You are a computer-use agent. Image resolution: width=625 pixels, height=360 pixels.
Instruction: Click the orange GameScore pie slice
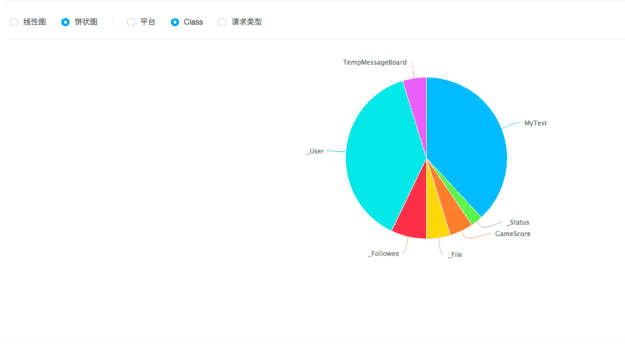pyautogui.click(x=454, y=213)
